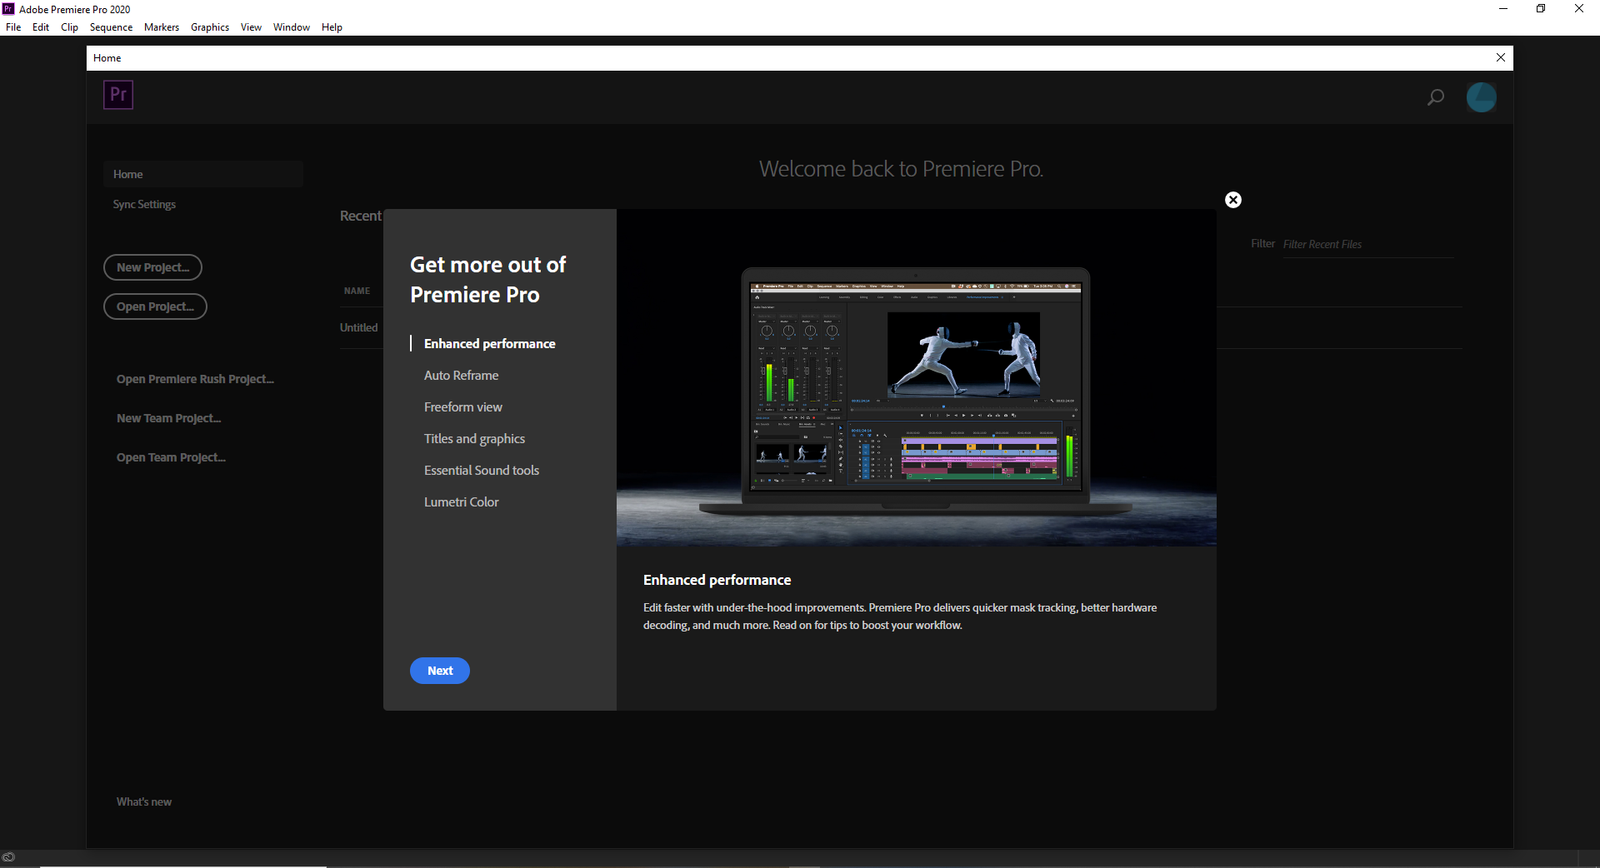Click the Open Project button
Image resolution: width=1600 pixels, height=868 pixels.
click(155, 307)
